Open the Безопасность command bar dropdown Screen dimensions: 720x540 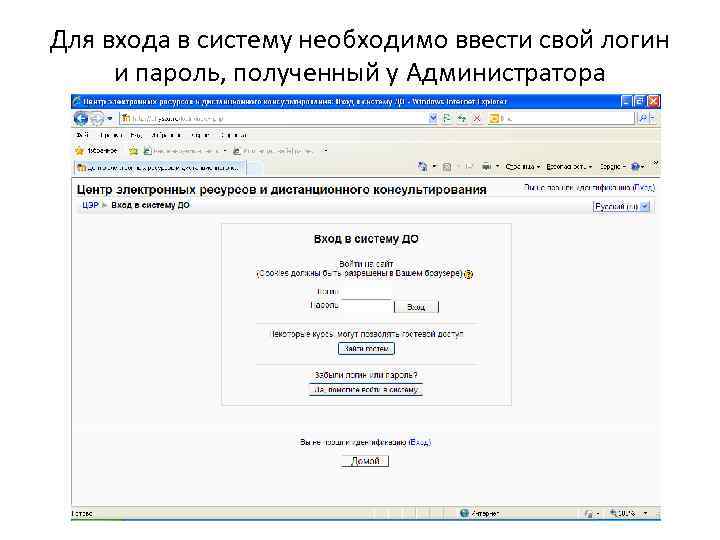click(569, 167)
